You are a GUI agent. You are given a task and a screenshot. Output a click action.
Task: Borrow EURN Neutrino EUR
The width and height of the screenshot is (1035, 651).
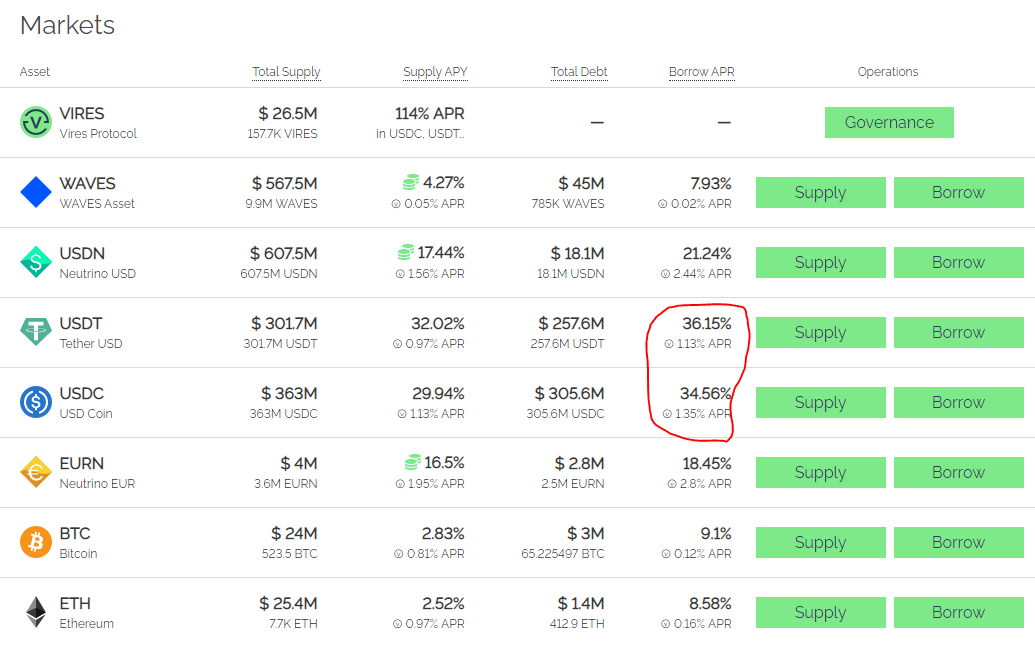click(958, 472)
